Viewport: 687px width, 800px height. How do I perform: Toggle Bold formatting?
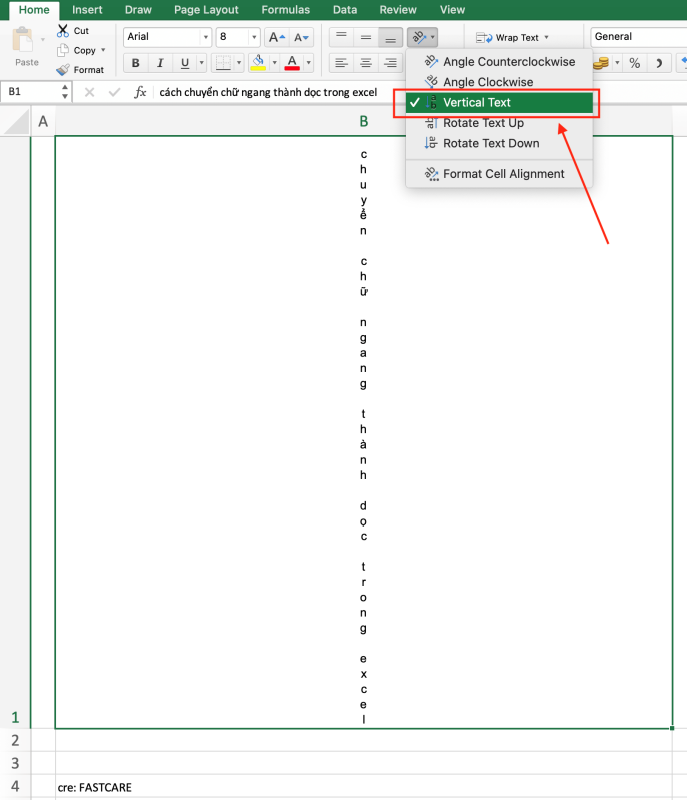click(x=136, y=63)
